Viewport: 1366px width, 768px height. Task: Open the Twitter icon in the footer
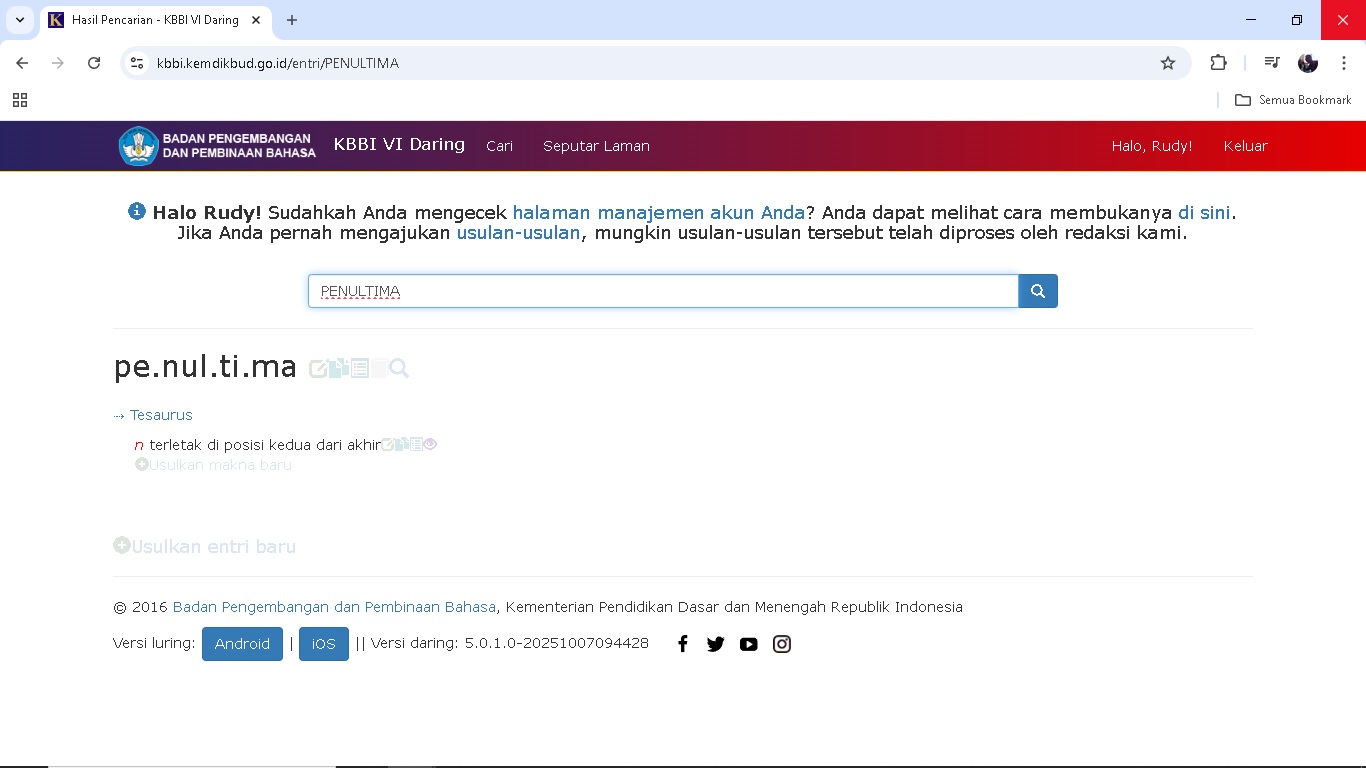click(715, 644)
